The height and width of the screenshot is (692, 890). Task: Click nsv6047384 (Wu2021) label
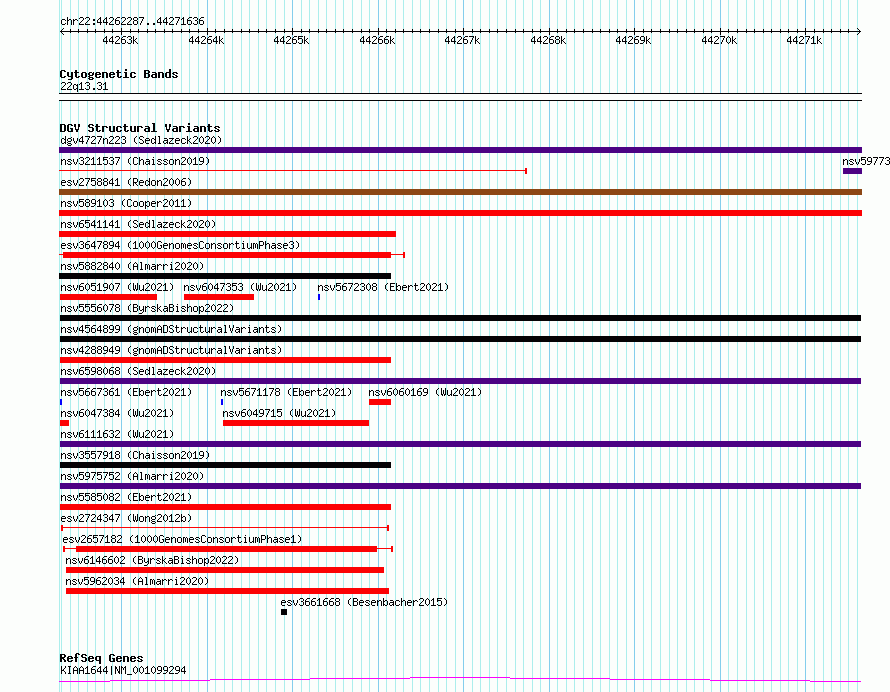(x=117, y=413)
